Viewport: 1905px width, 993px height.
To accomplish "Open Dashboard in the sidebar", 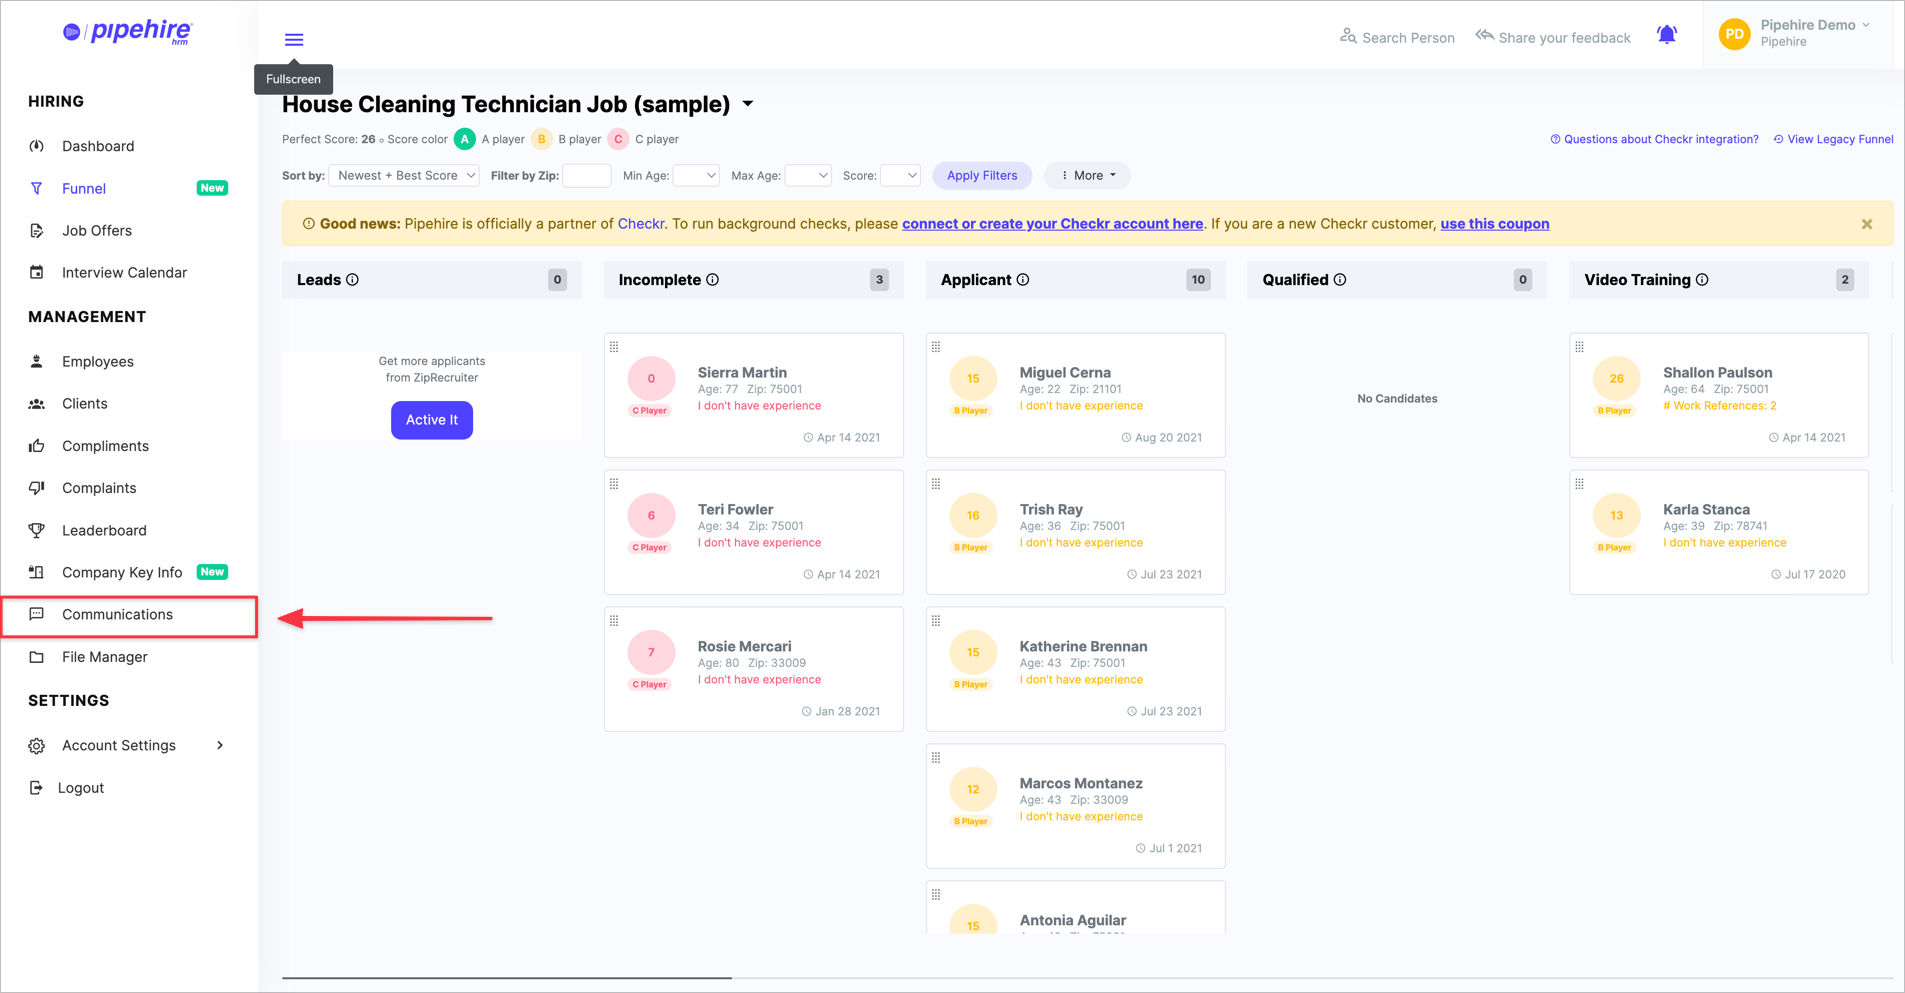I will [x=98, y=146].
